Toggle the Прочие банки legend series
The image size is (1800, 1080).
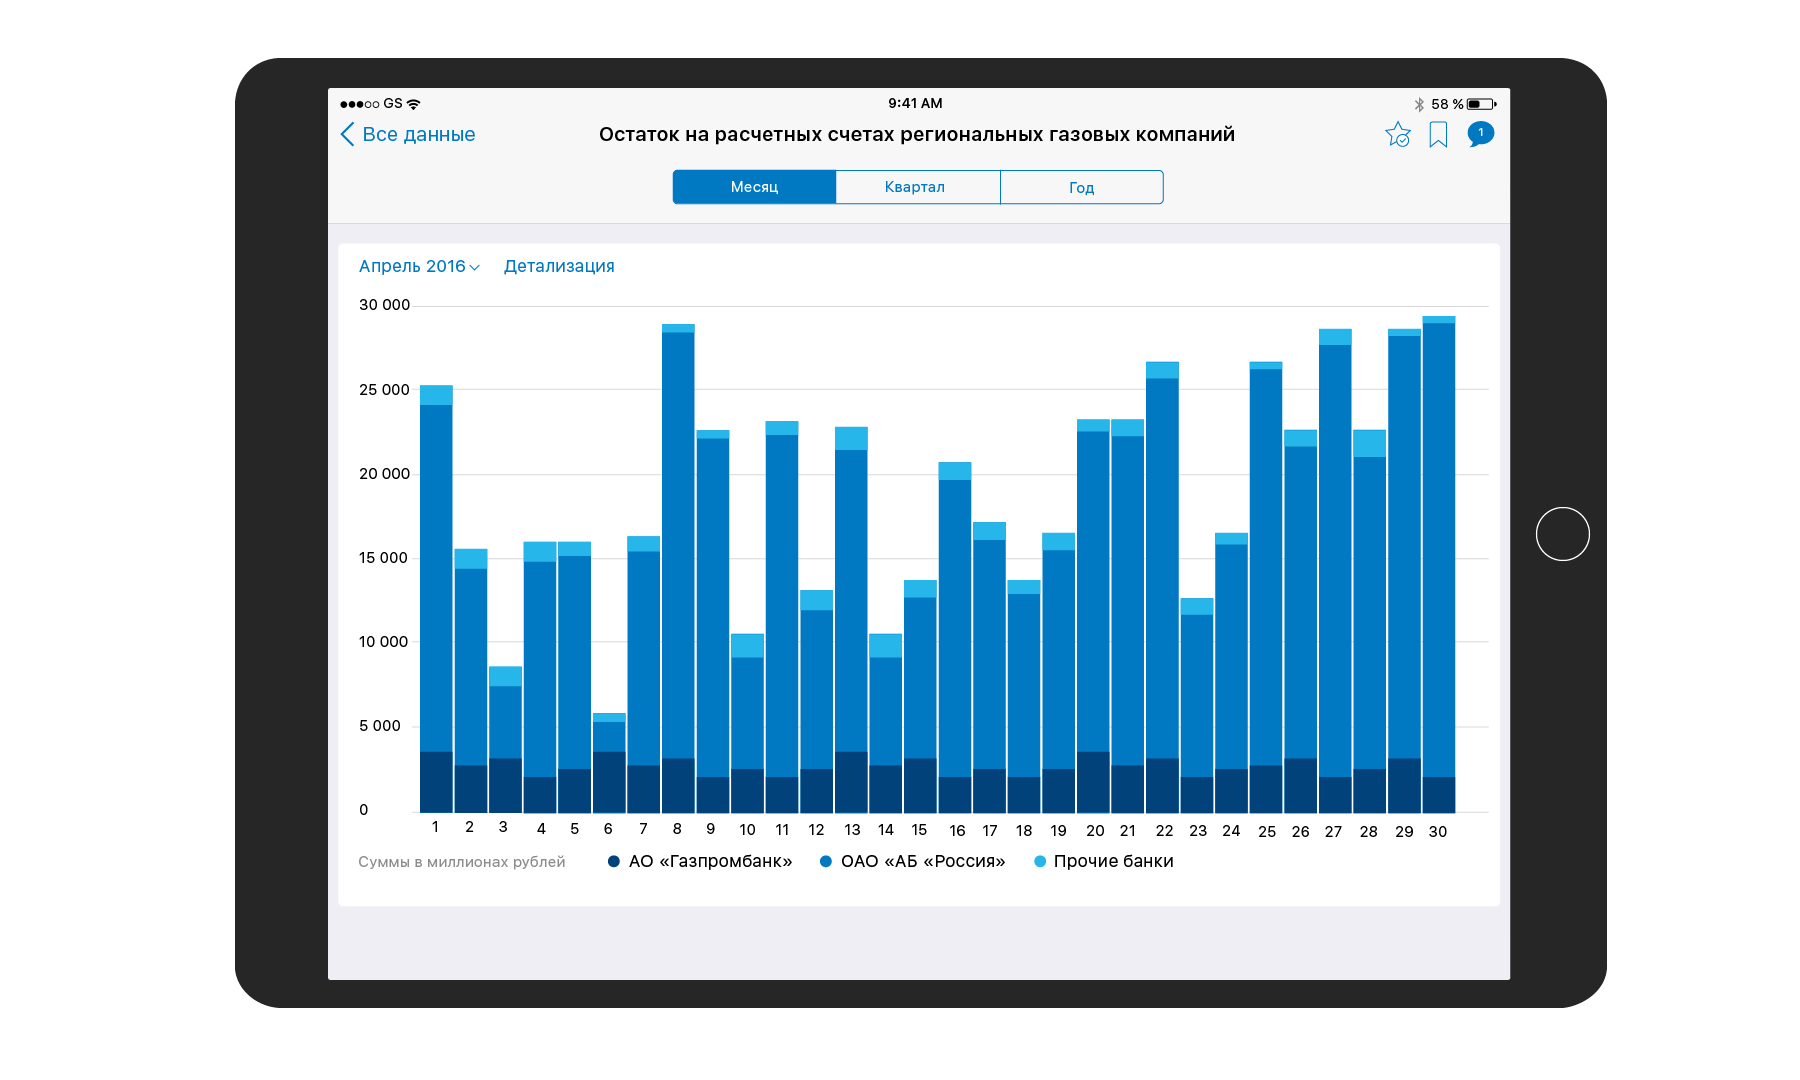click(1103, 861)
